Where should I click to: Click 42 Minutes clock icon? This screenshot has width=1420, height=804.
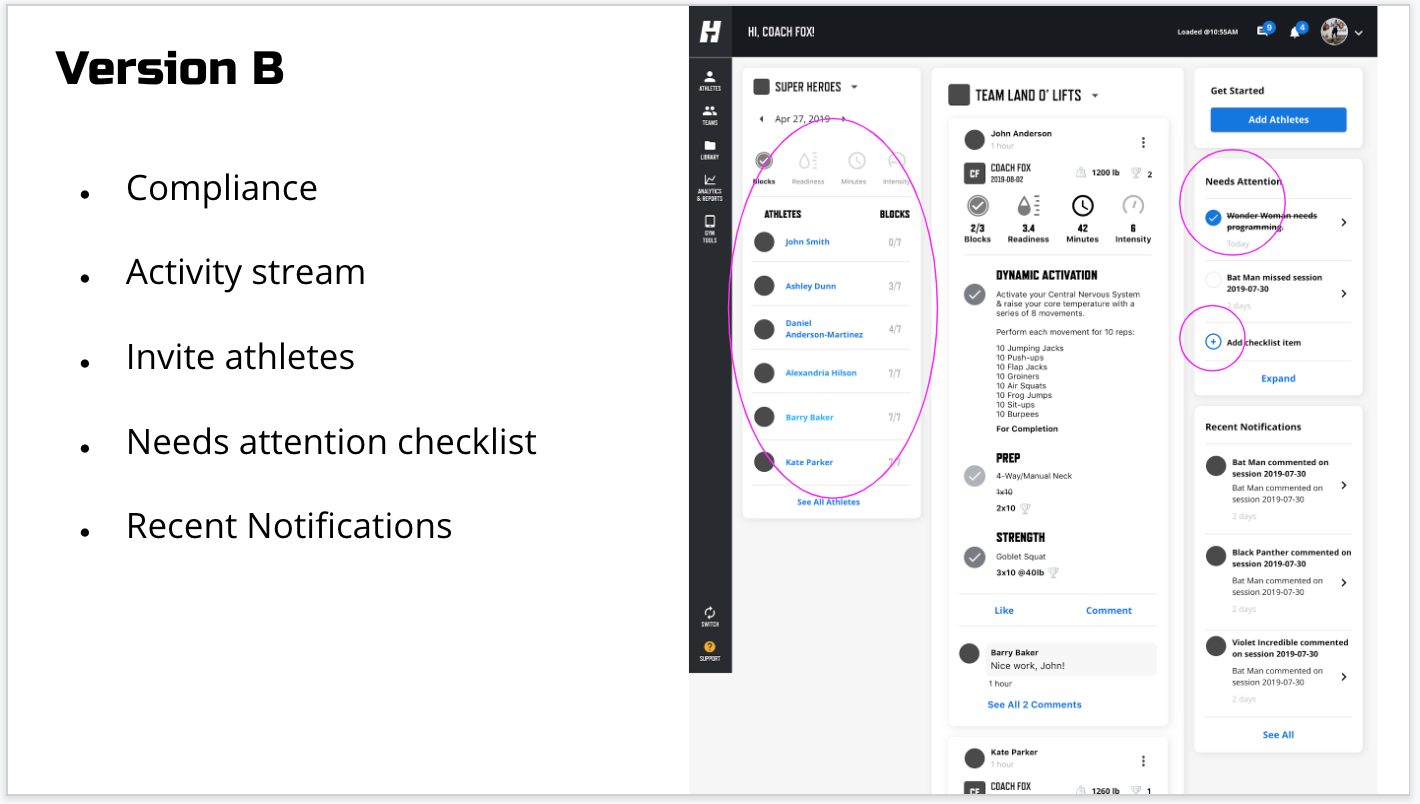click(x=1082, y=206)
